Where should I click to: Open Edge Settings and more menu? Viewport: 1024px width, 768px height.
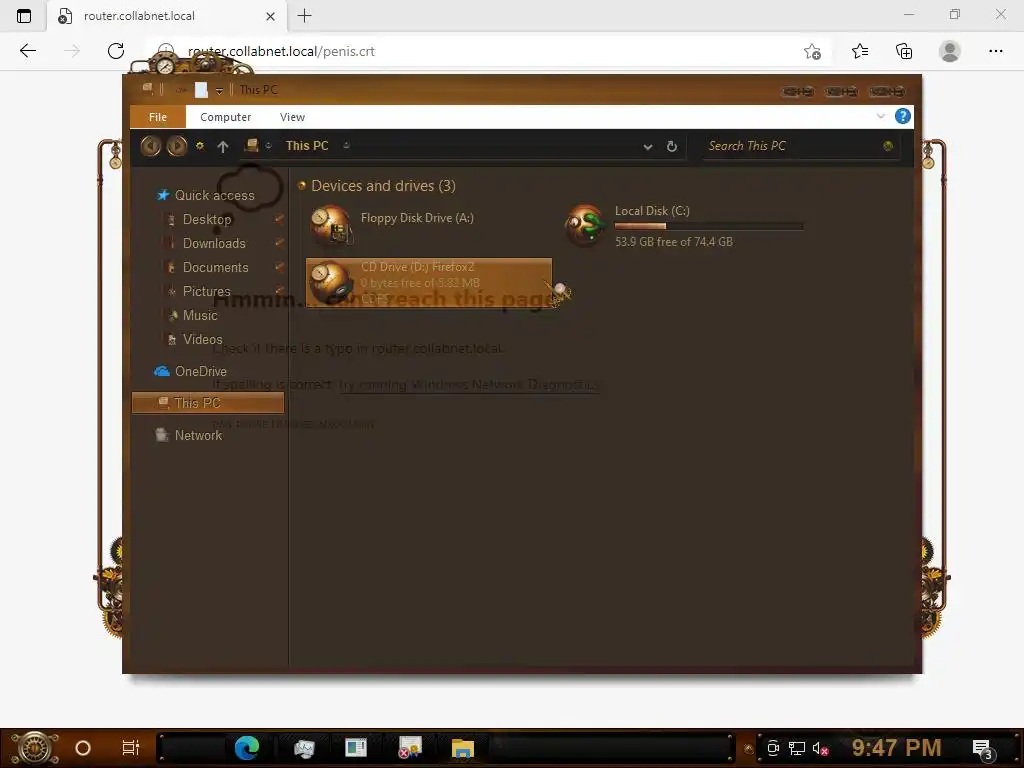point(995,51)
